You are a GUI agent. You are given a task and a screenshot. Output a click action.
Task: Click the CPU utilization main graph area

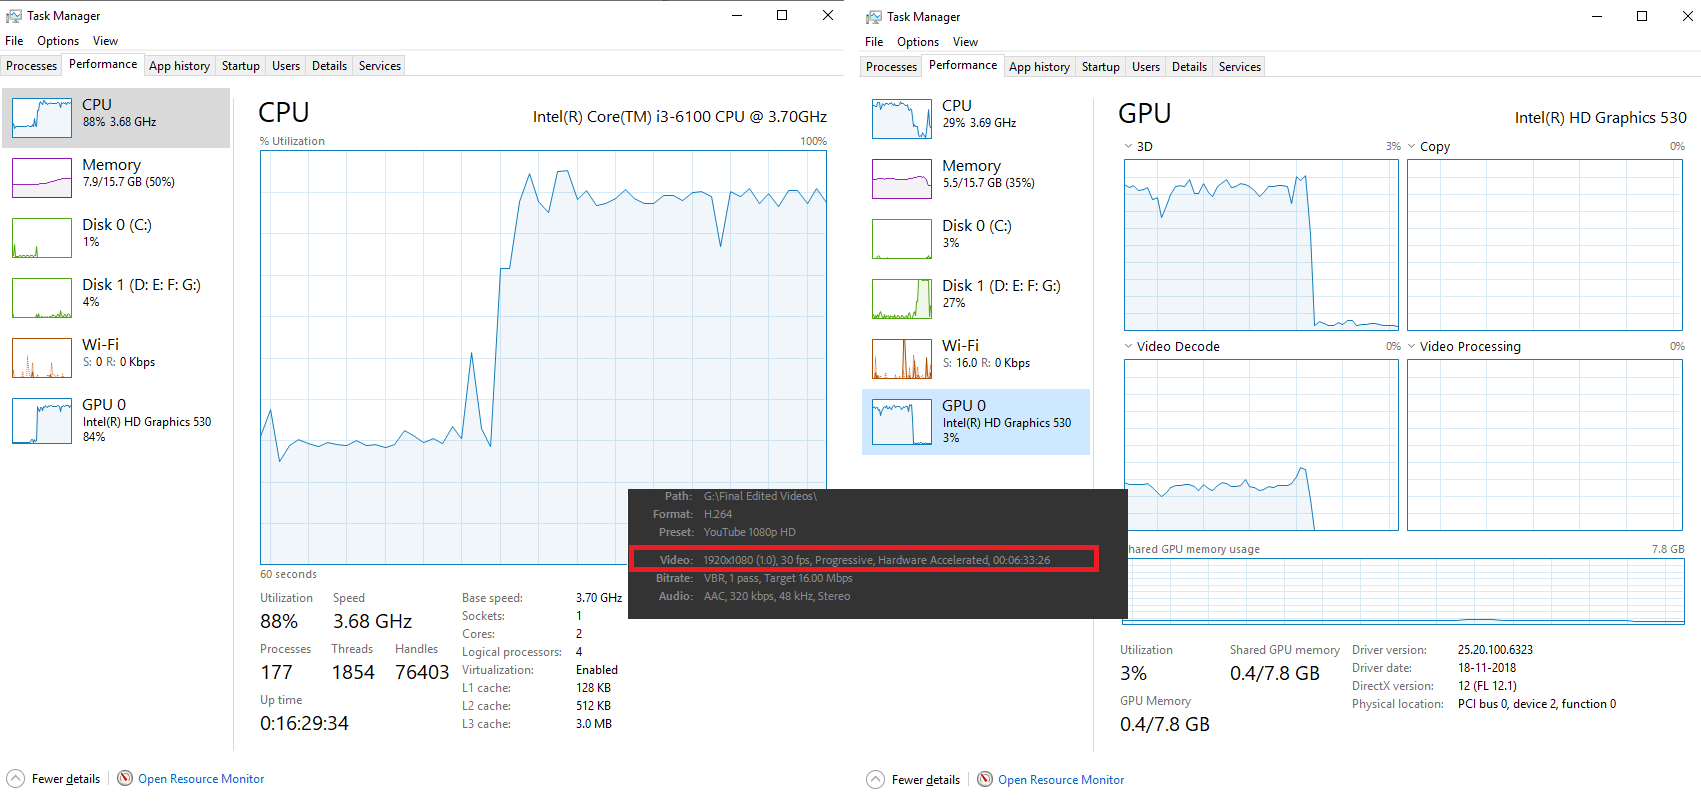click(x=543, y=357)
